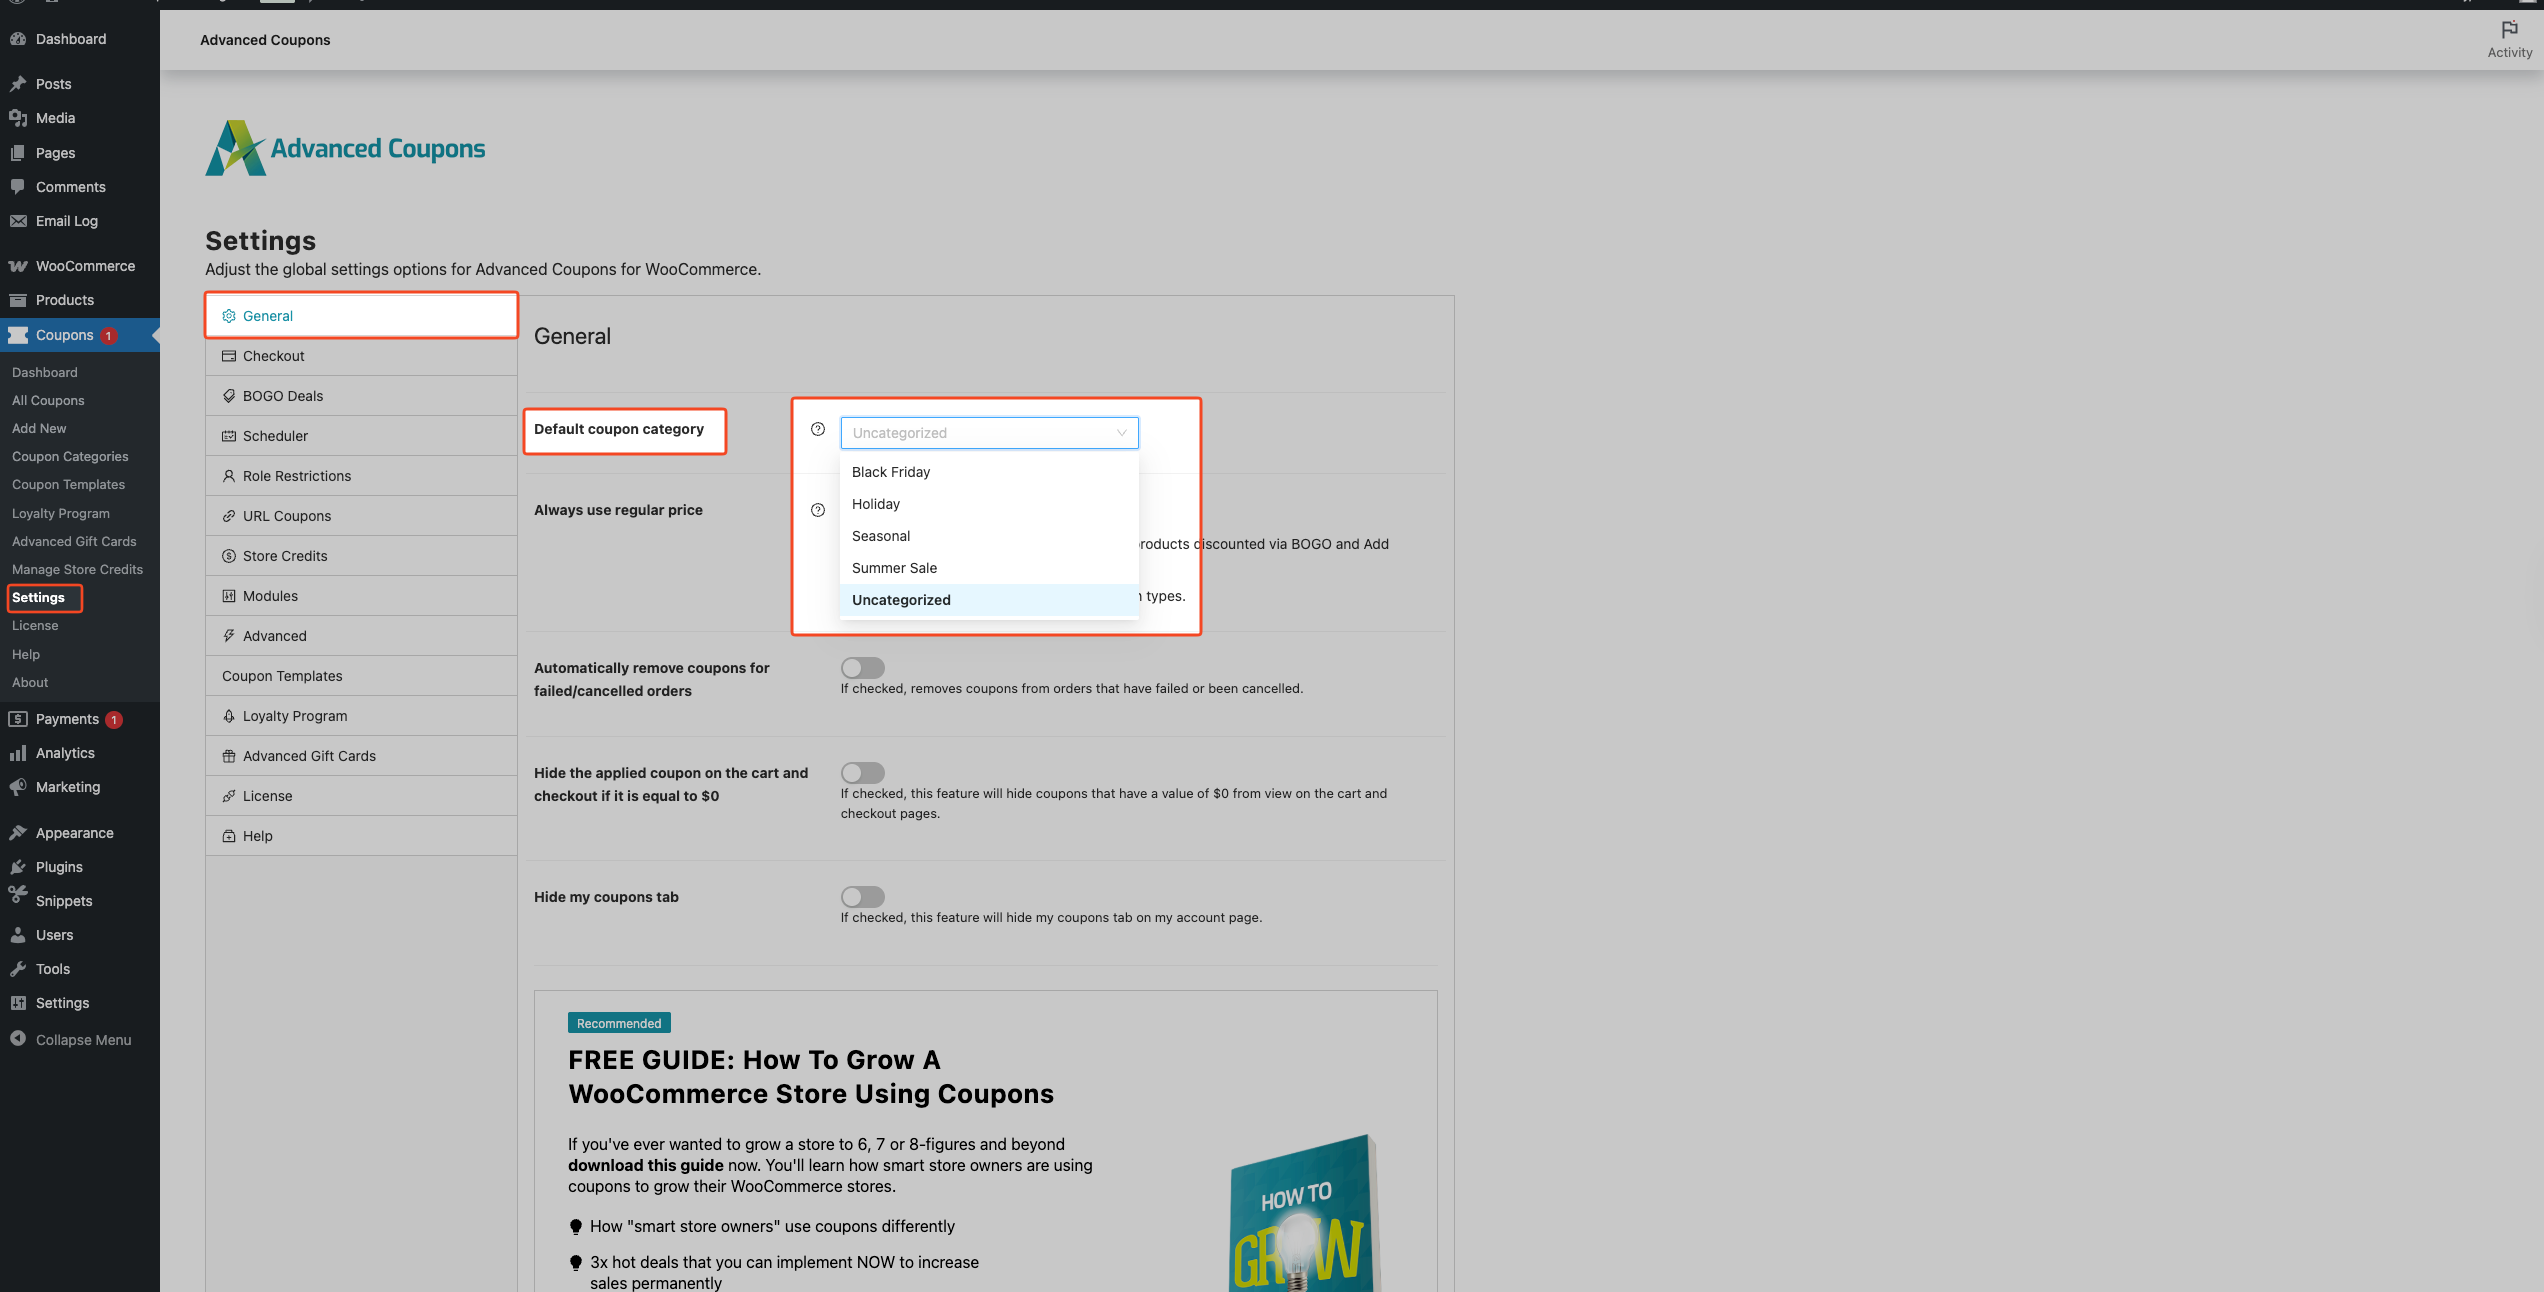Click the Activity flag icon

pyautogui.click(x=2509, y=30)
